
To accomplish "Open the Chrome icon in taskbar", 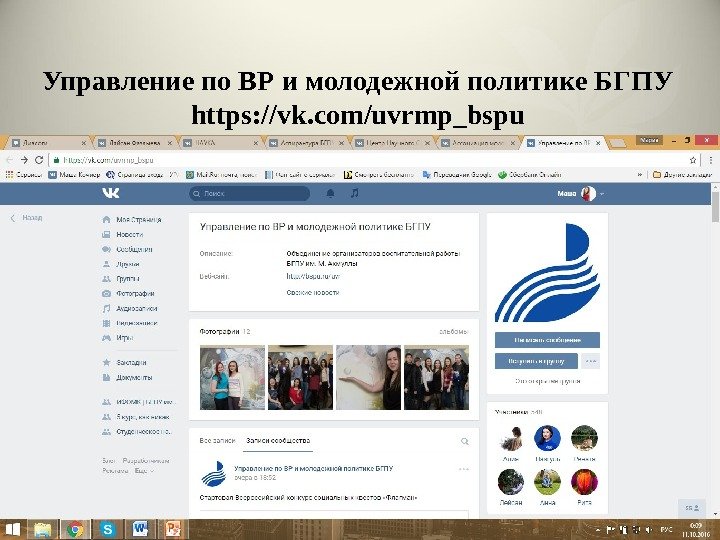I will tap(75, 529).
